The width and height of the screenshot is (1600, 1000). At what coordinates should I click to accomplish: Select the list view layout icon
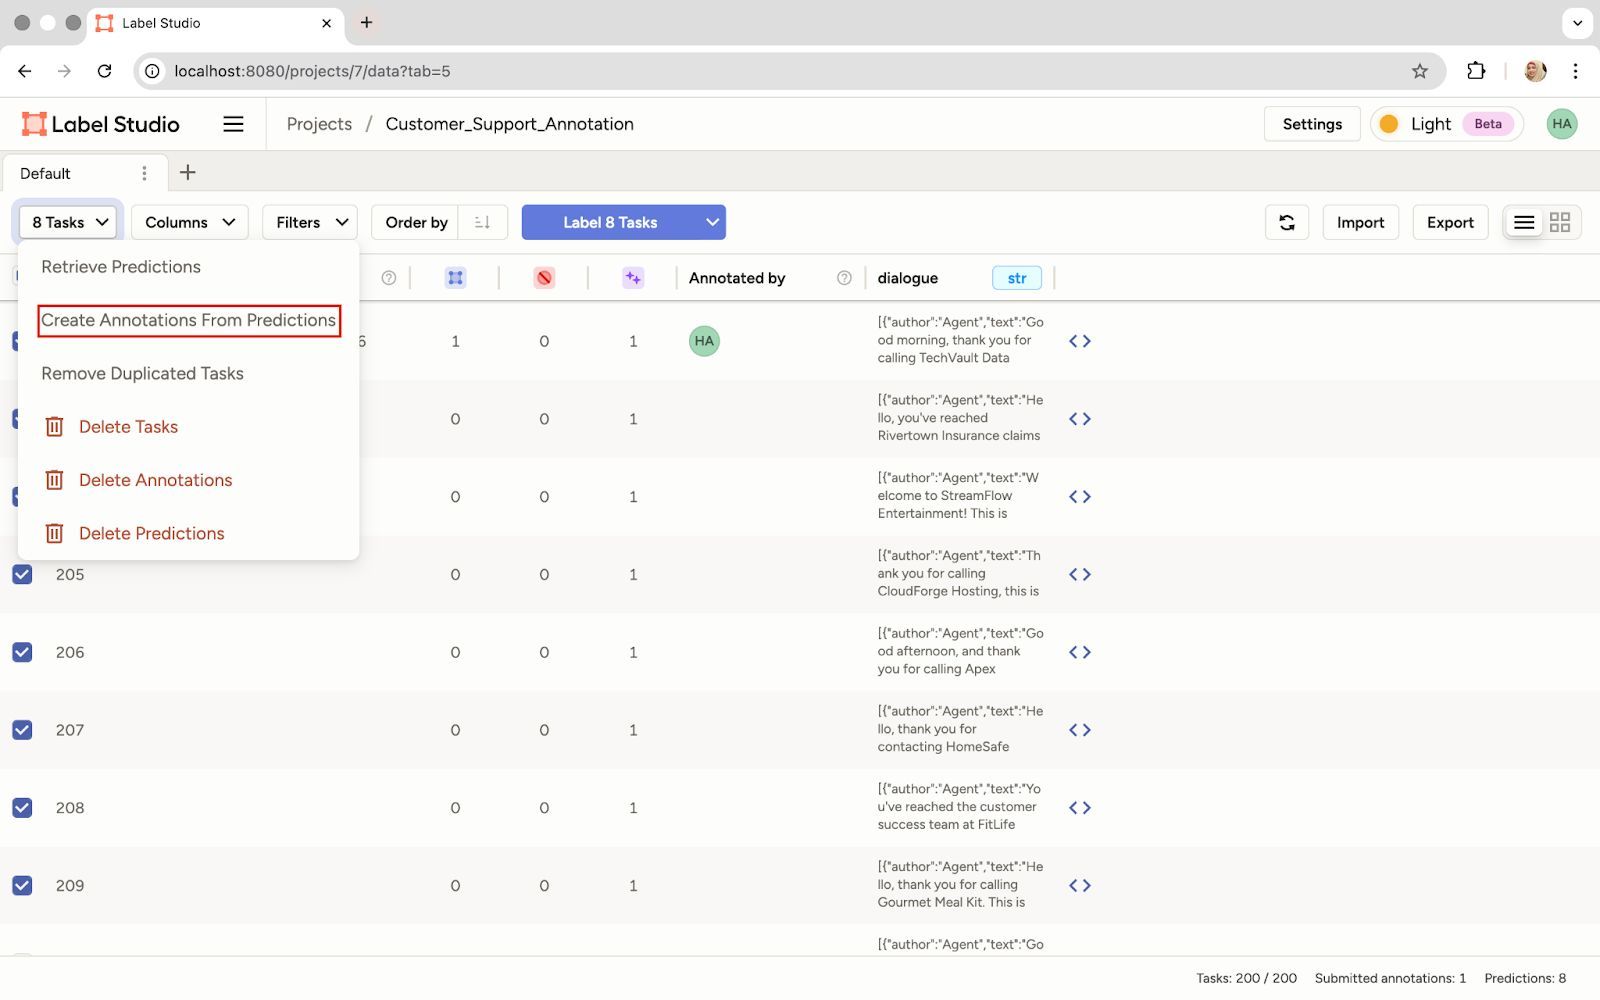(1523, 222)
